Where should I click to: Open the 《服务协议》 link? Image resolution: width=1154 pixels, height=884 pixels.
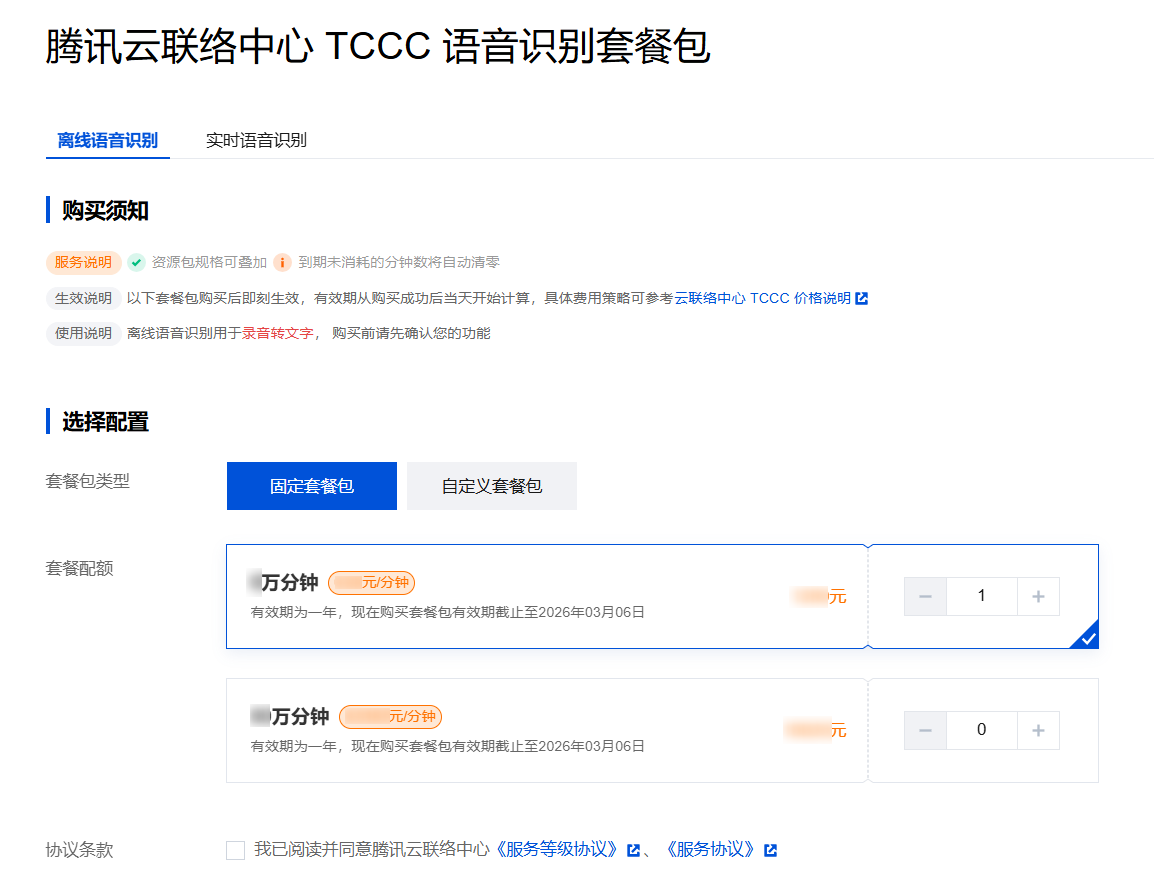711,849
